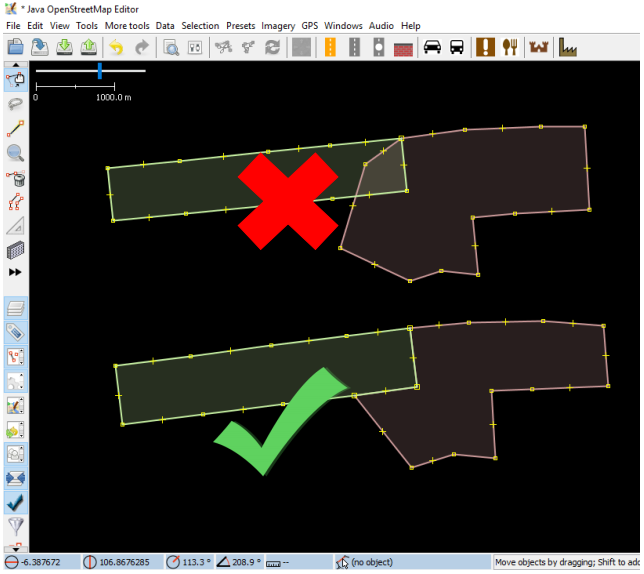Expand hidden tools with double-arrow button

coord(16,272)
